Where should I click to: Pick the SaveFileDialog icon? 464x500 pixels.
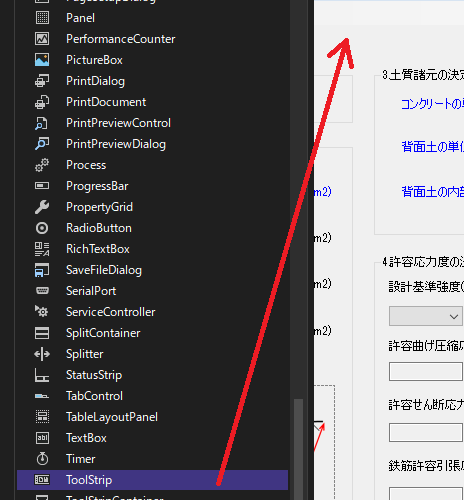[42, 270]
